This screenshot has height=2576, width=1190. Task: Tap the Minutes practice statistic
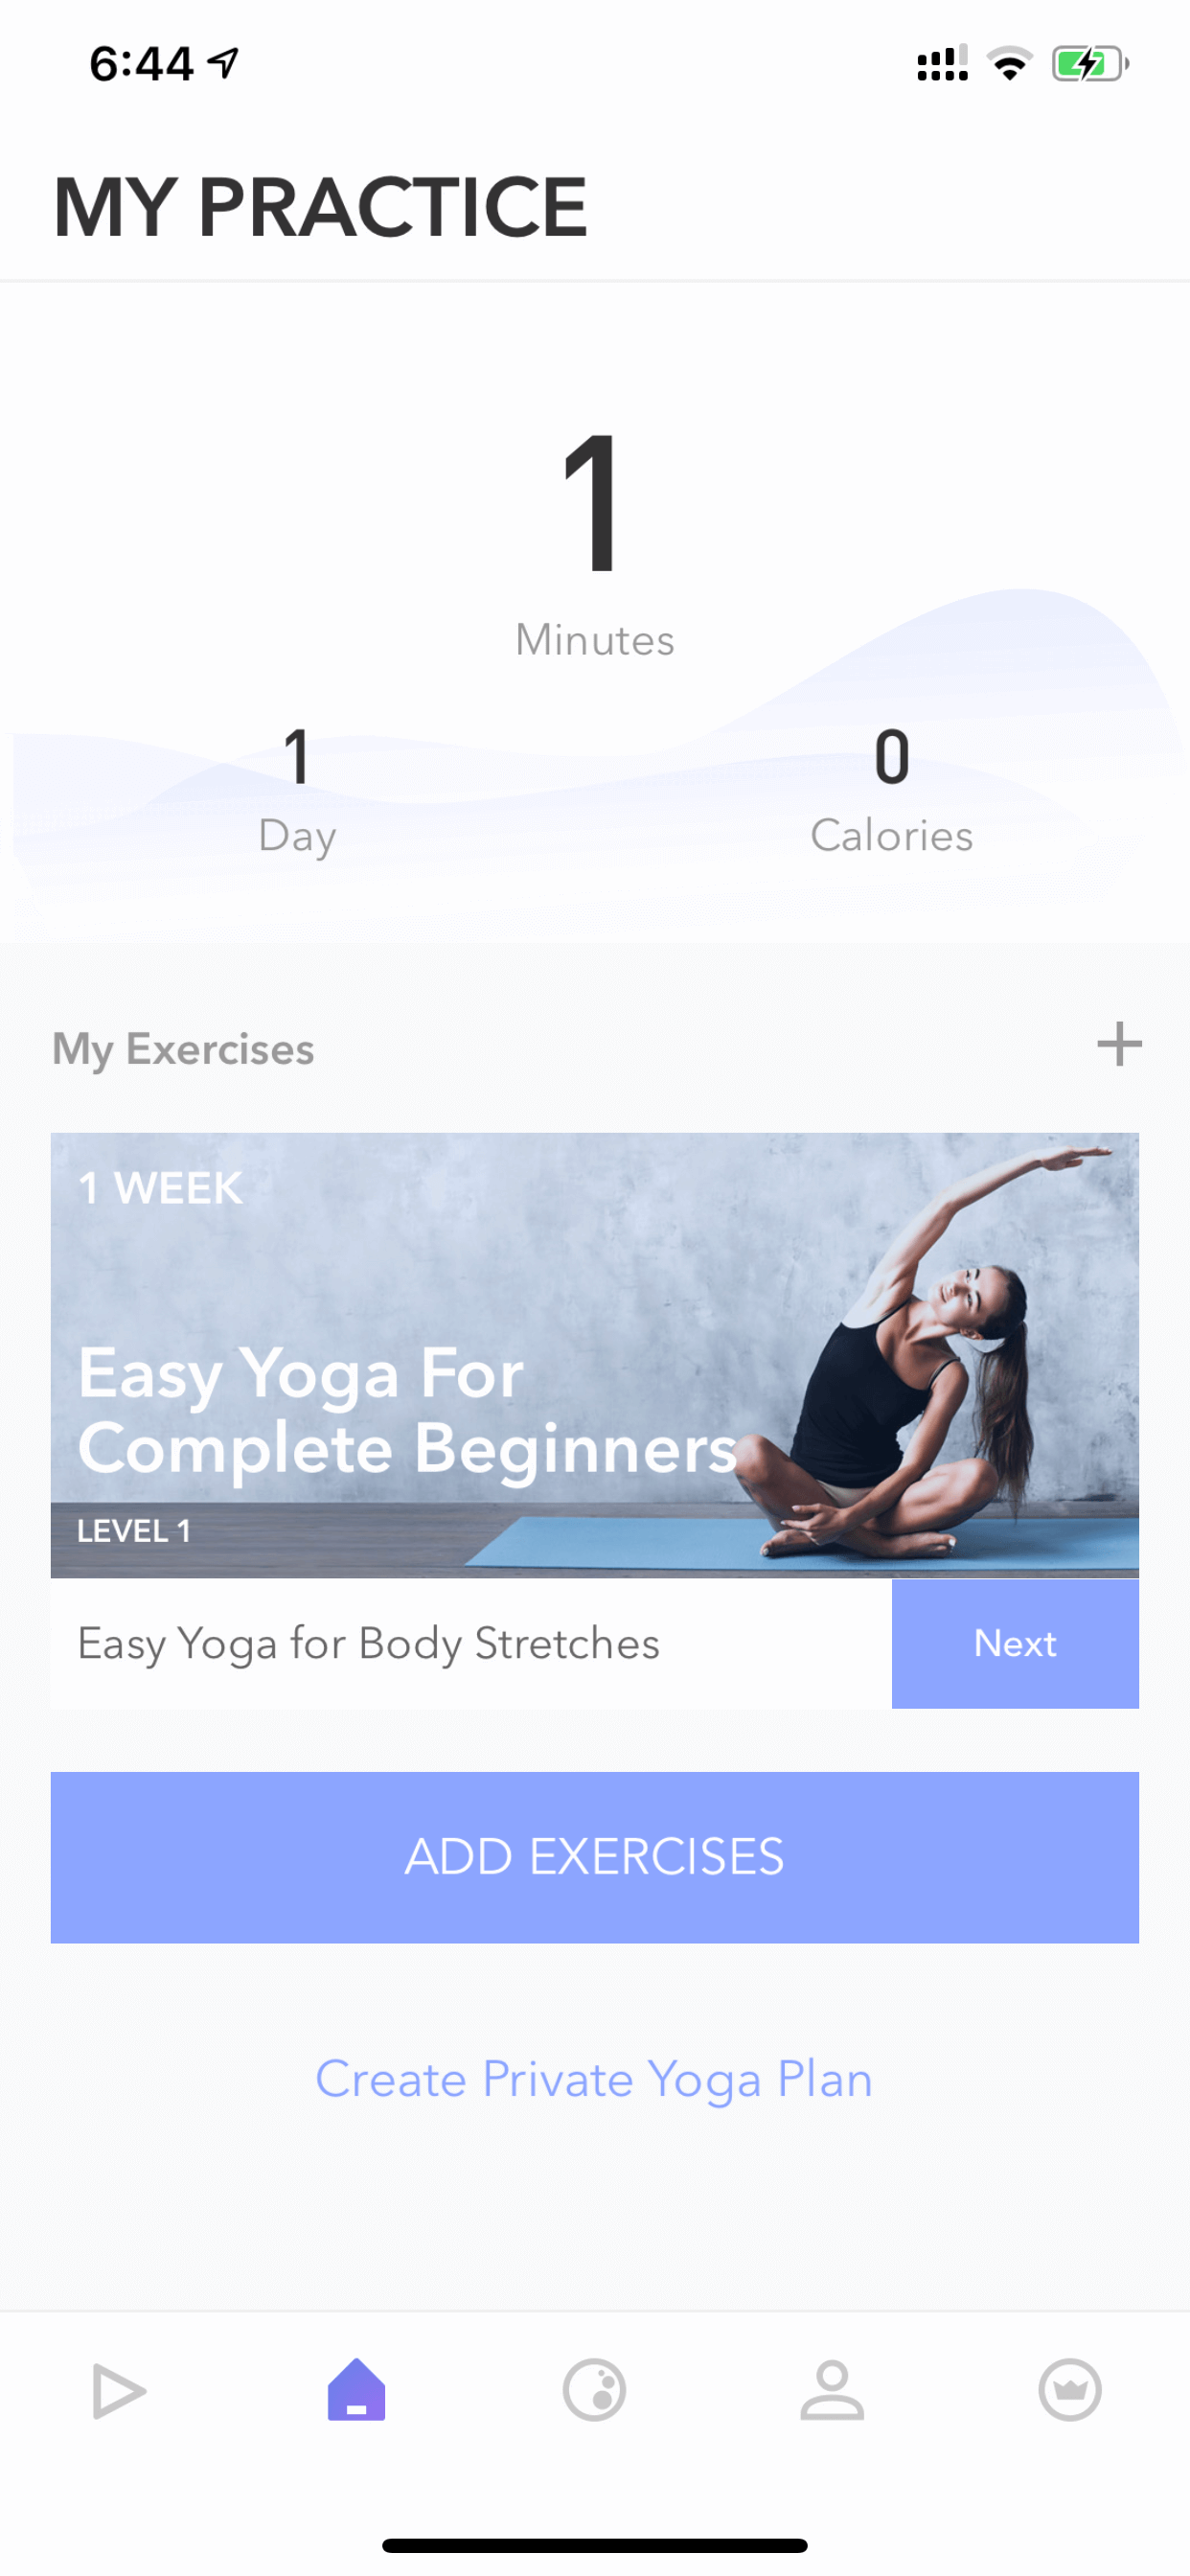point(594,545)
